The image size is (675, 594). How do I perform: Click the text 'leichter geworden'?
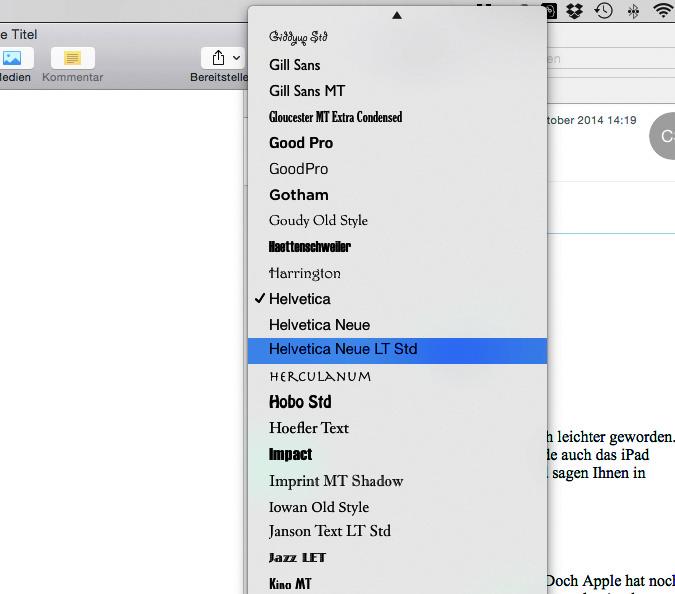tap(614, 437)
